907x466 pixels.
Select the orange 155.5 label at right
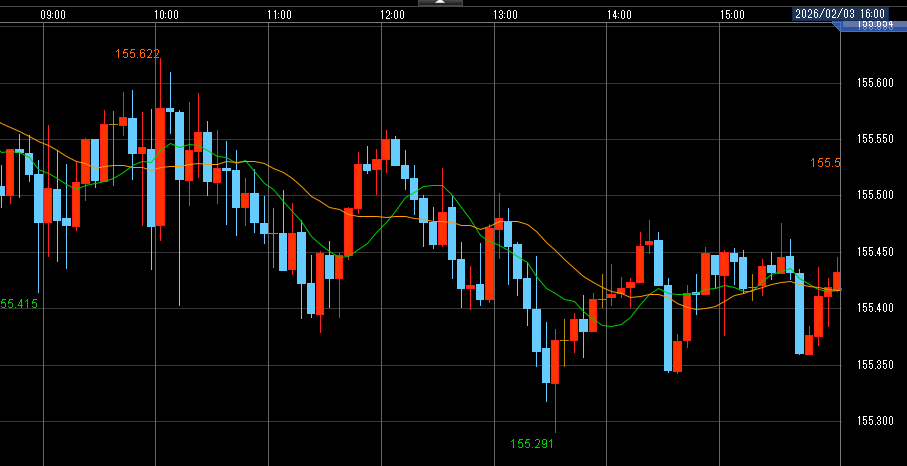click(825, 163)
